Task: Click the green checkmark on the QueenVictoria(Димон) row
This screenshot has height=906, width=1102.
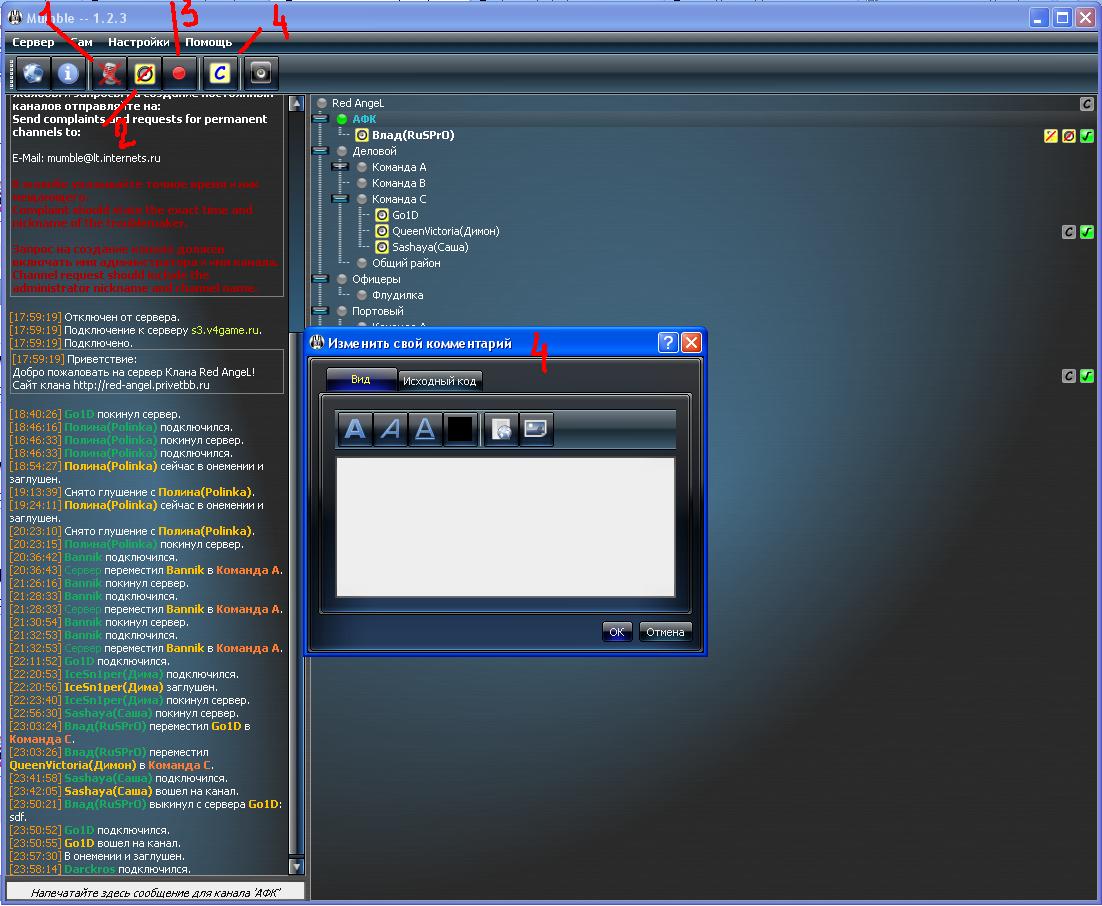Action: [x=1087, y=232]
